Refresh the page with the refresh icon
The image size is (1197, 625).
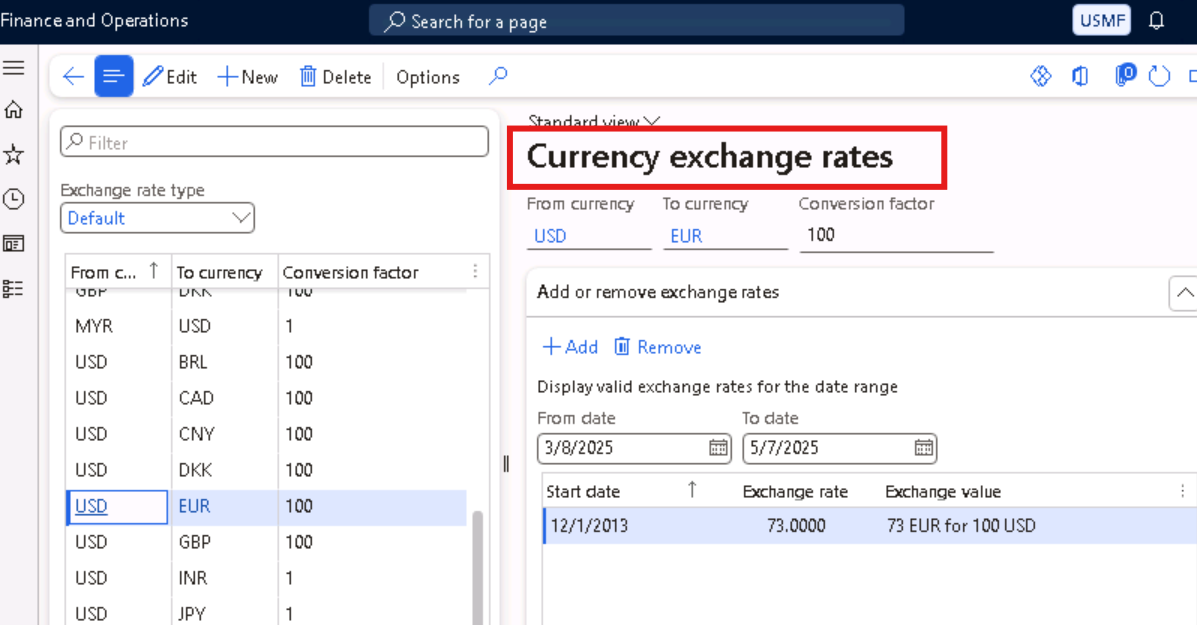click(1159, 76)
